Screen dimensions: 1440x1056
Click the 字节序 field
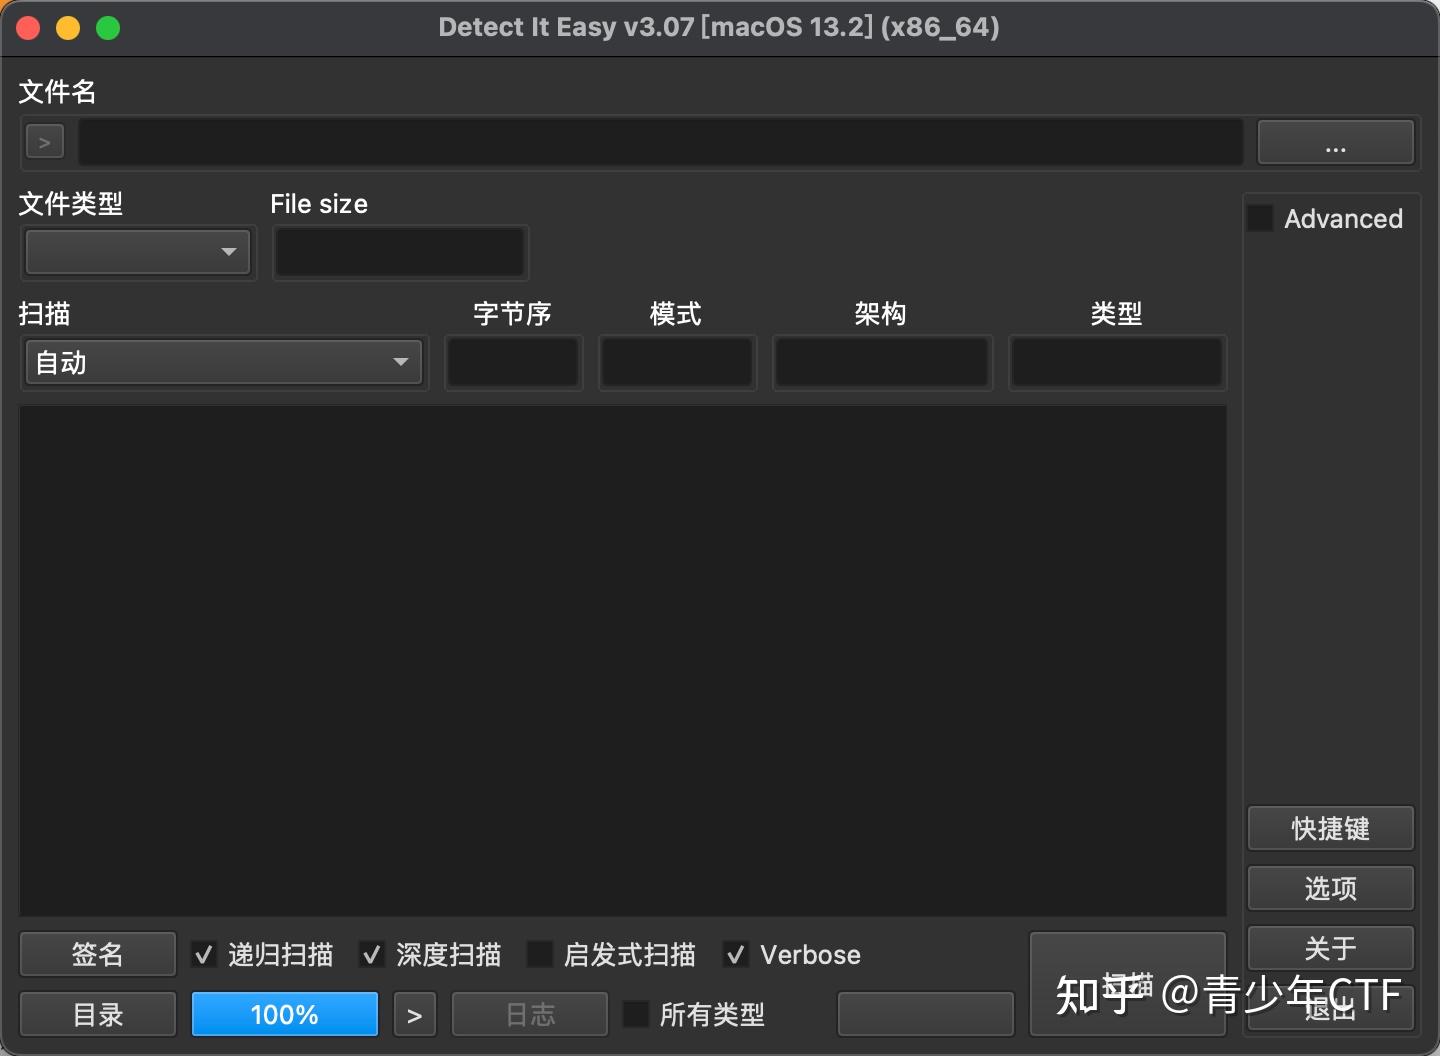(513, 362)
